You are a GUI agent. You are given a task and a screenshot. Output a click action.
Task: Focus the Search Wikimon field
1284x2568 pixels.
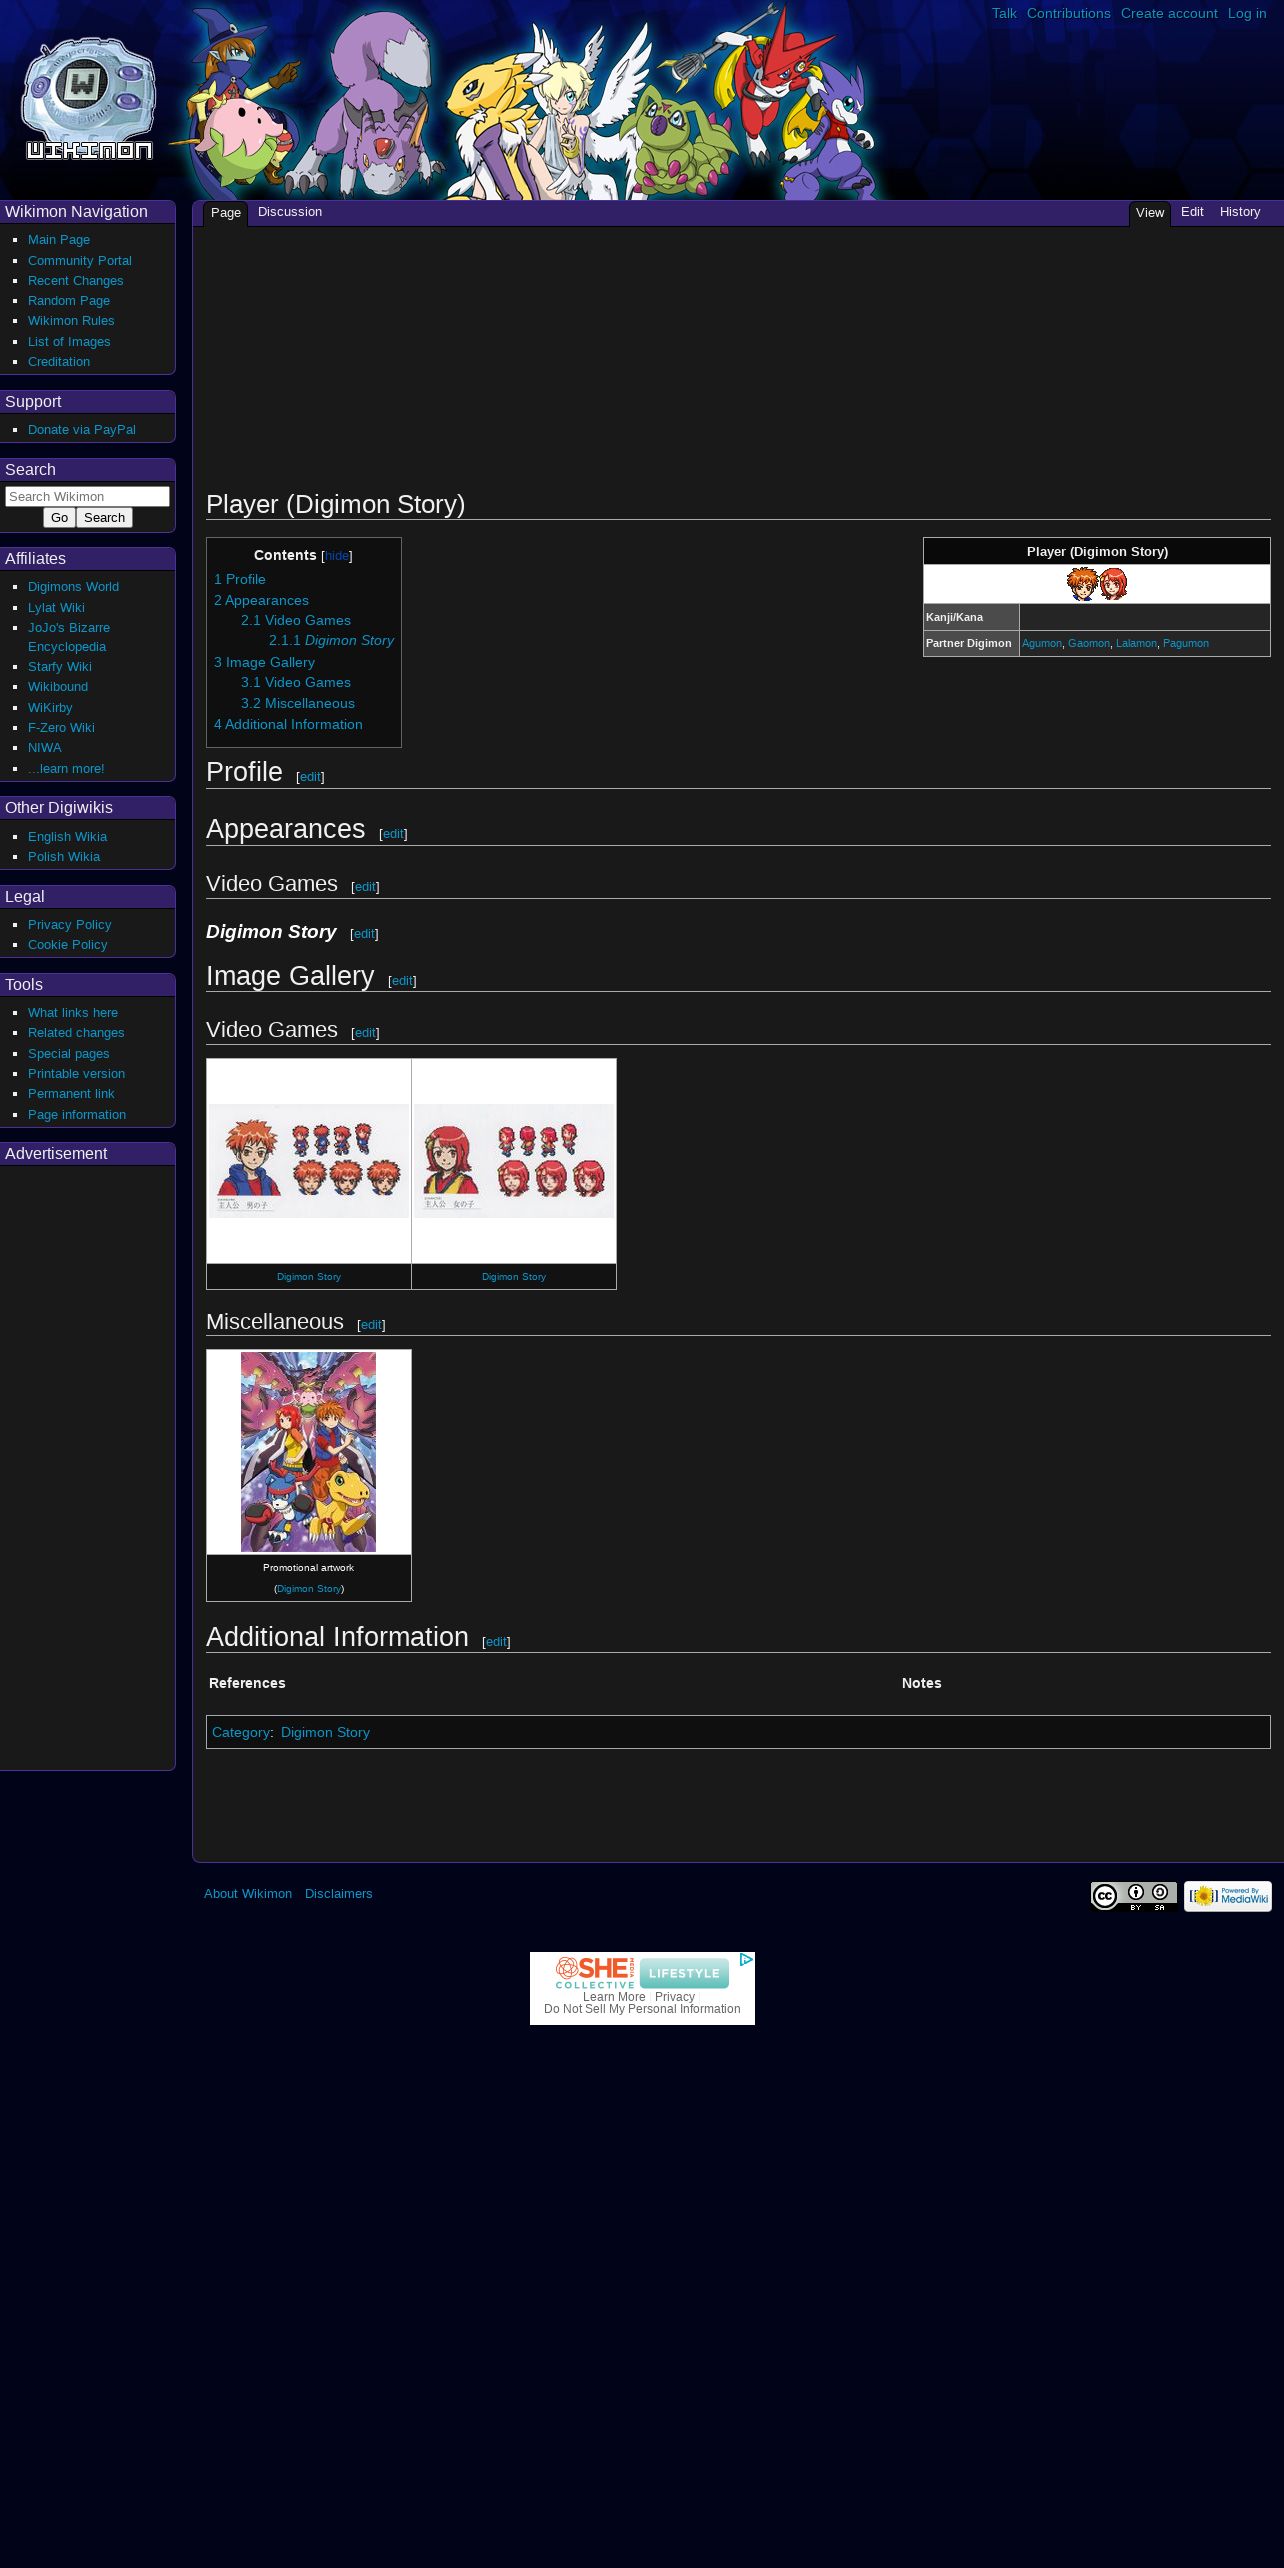87,496
